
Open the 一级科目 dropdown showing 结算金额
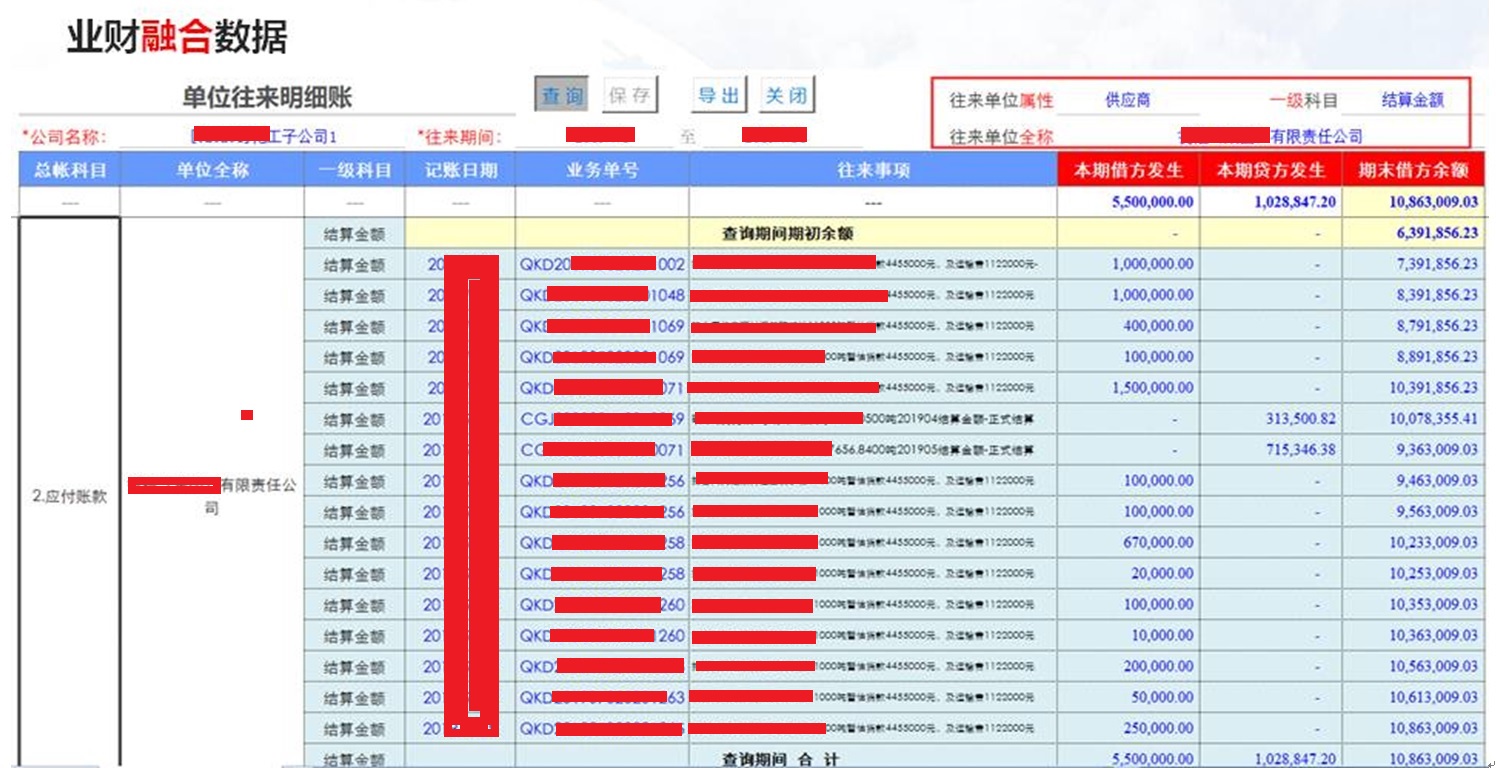click(1412, 100)
